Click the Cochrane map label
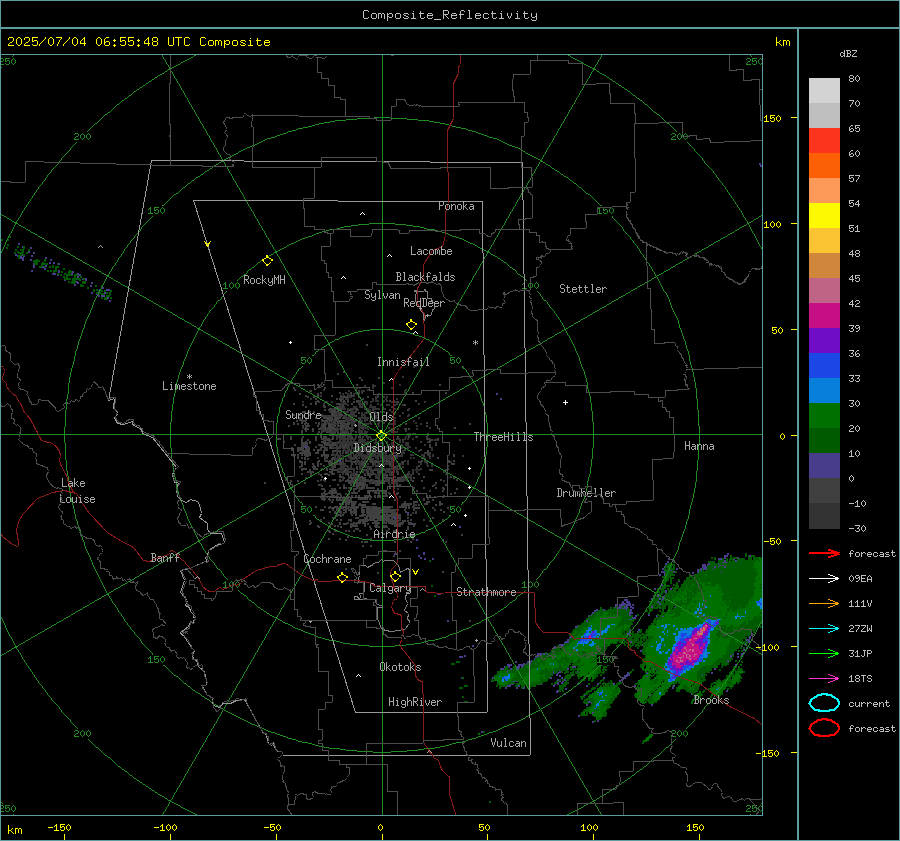 pos(327,559)
